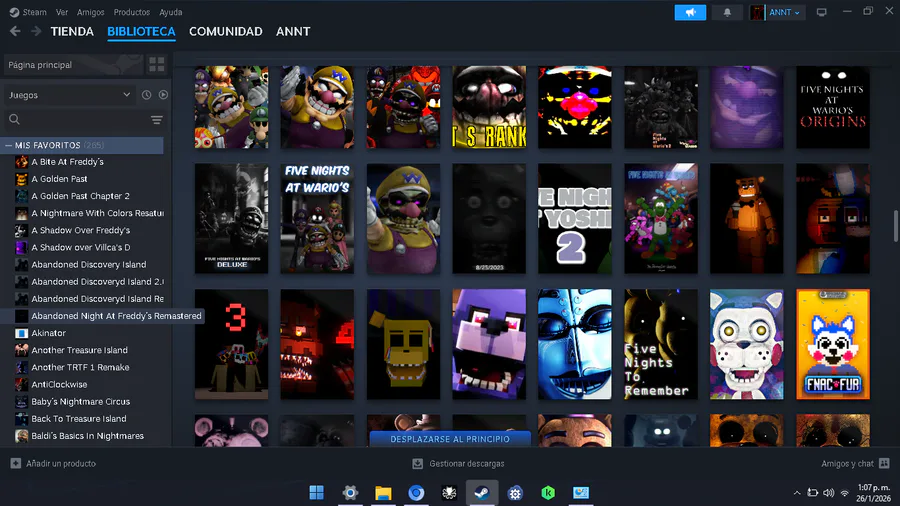Click DESPLAZARSE AL PRINCIPIO button
Screen dimensions: 900x506
point(450,439)
